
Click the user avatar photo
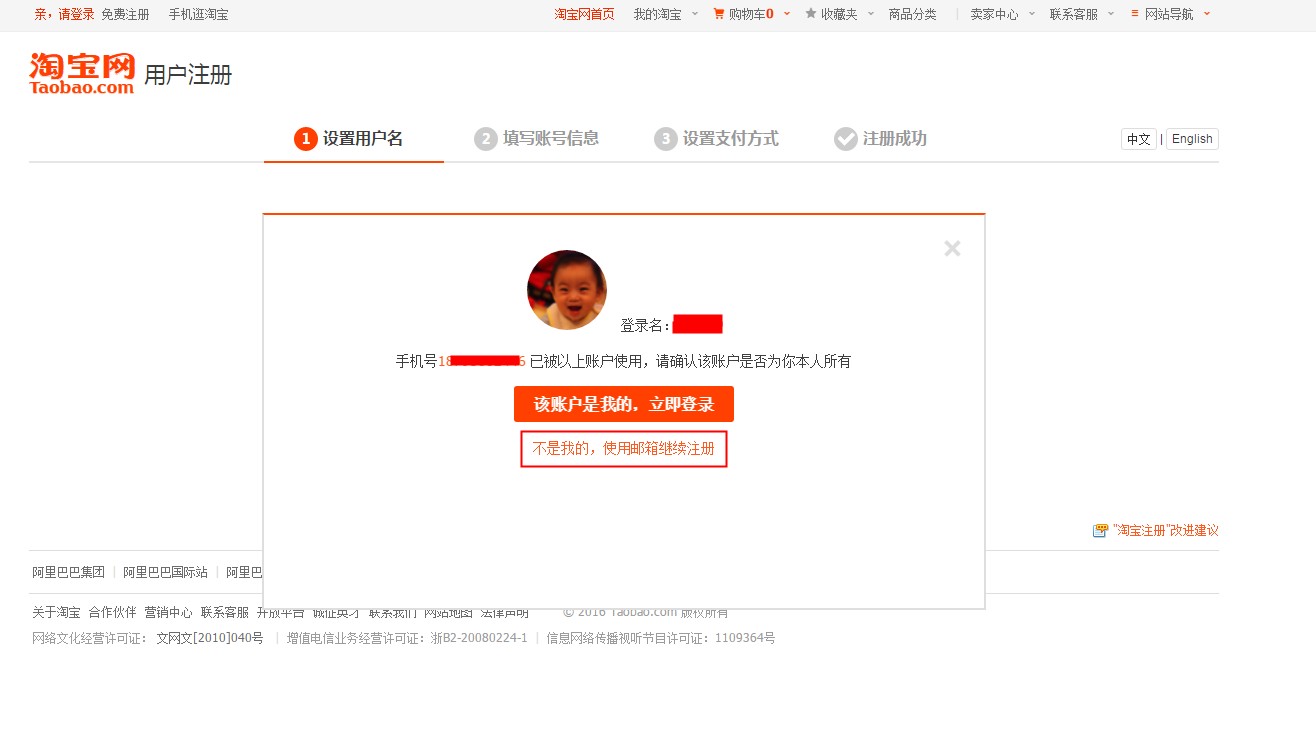(x=567, y=289)
